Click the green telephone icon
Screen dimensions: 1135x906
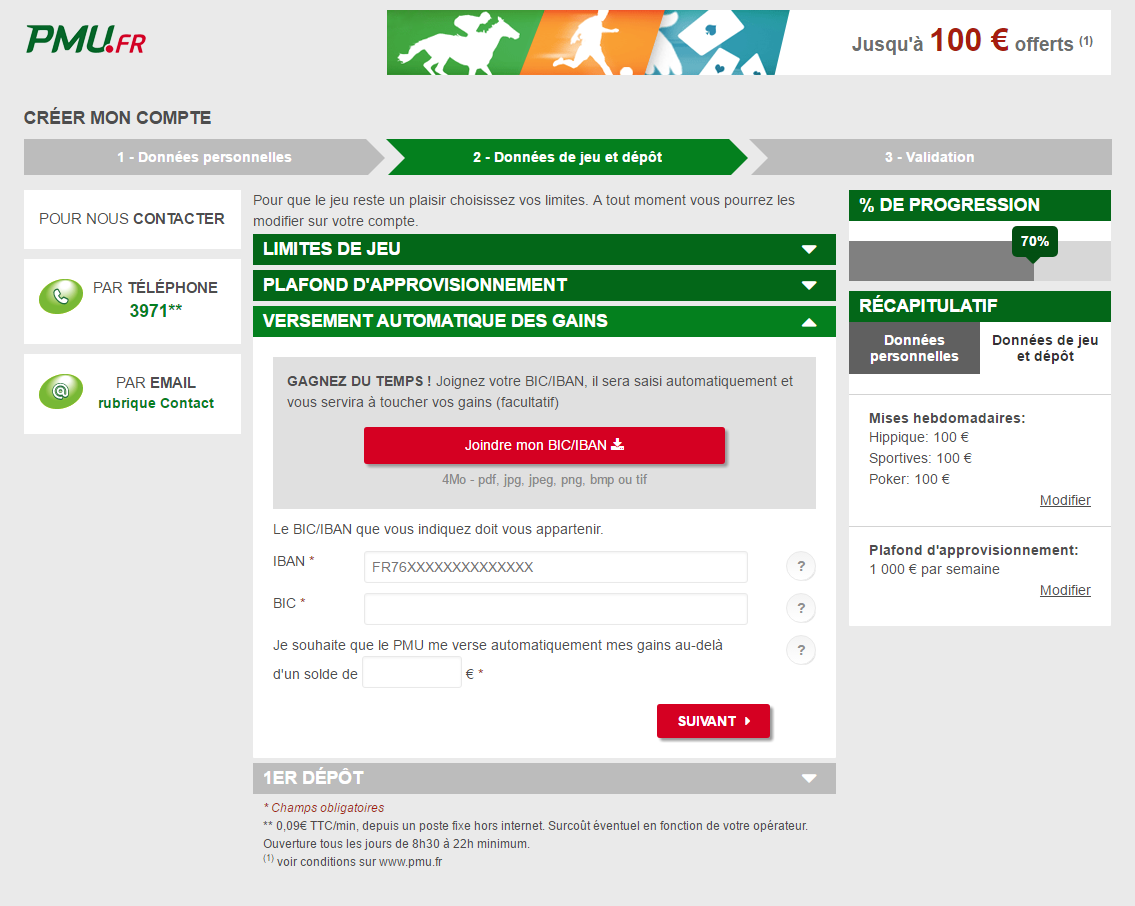[60, 297]
